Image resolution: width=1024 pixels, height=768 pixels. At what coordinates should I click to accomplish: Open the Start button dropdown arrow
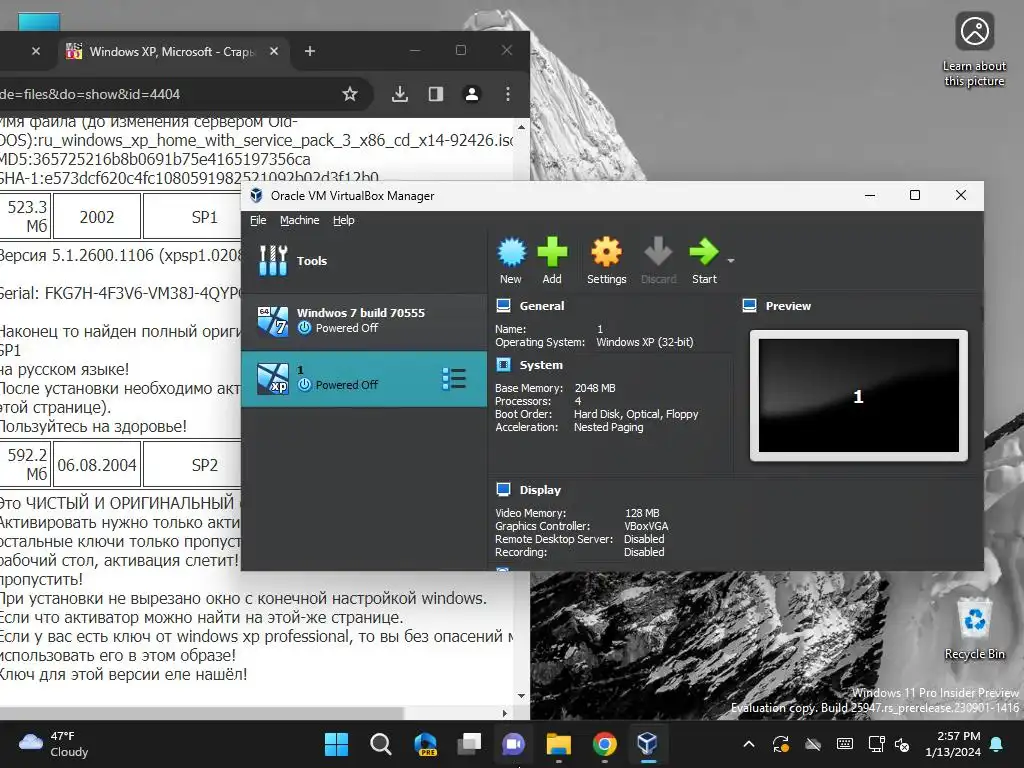[x=731, y=261]
